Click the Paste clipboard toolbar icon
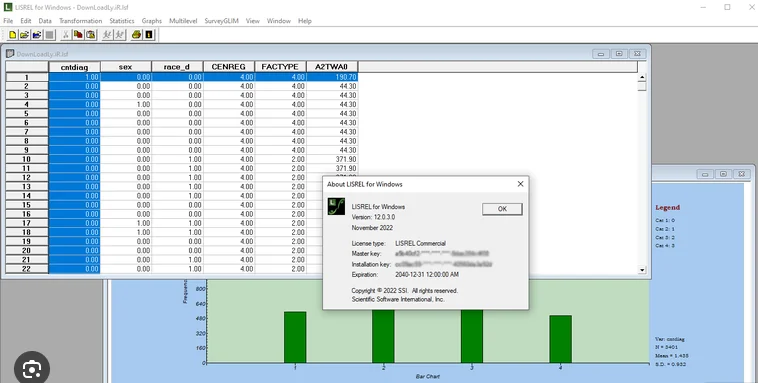Viewport: 758px width, 383px height. (90, 35)
